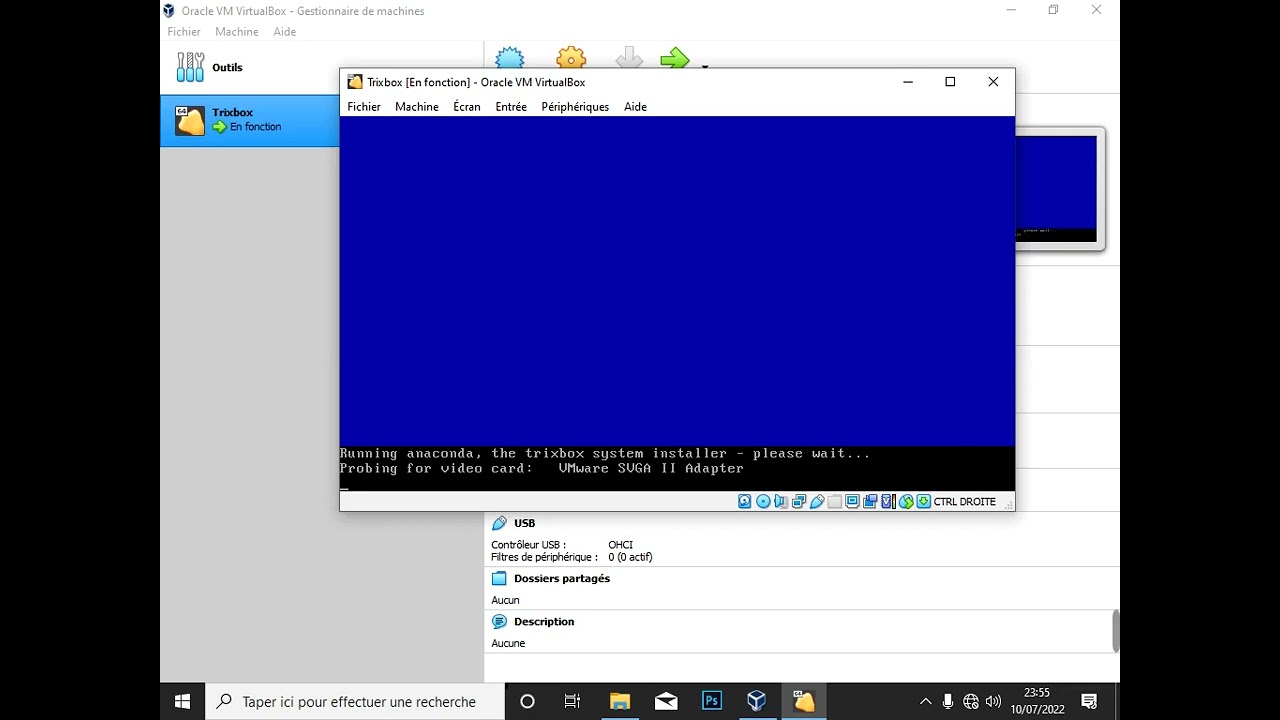
Task: Click the display settings status icon
Action: tap(852, 502)
